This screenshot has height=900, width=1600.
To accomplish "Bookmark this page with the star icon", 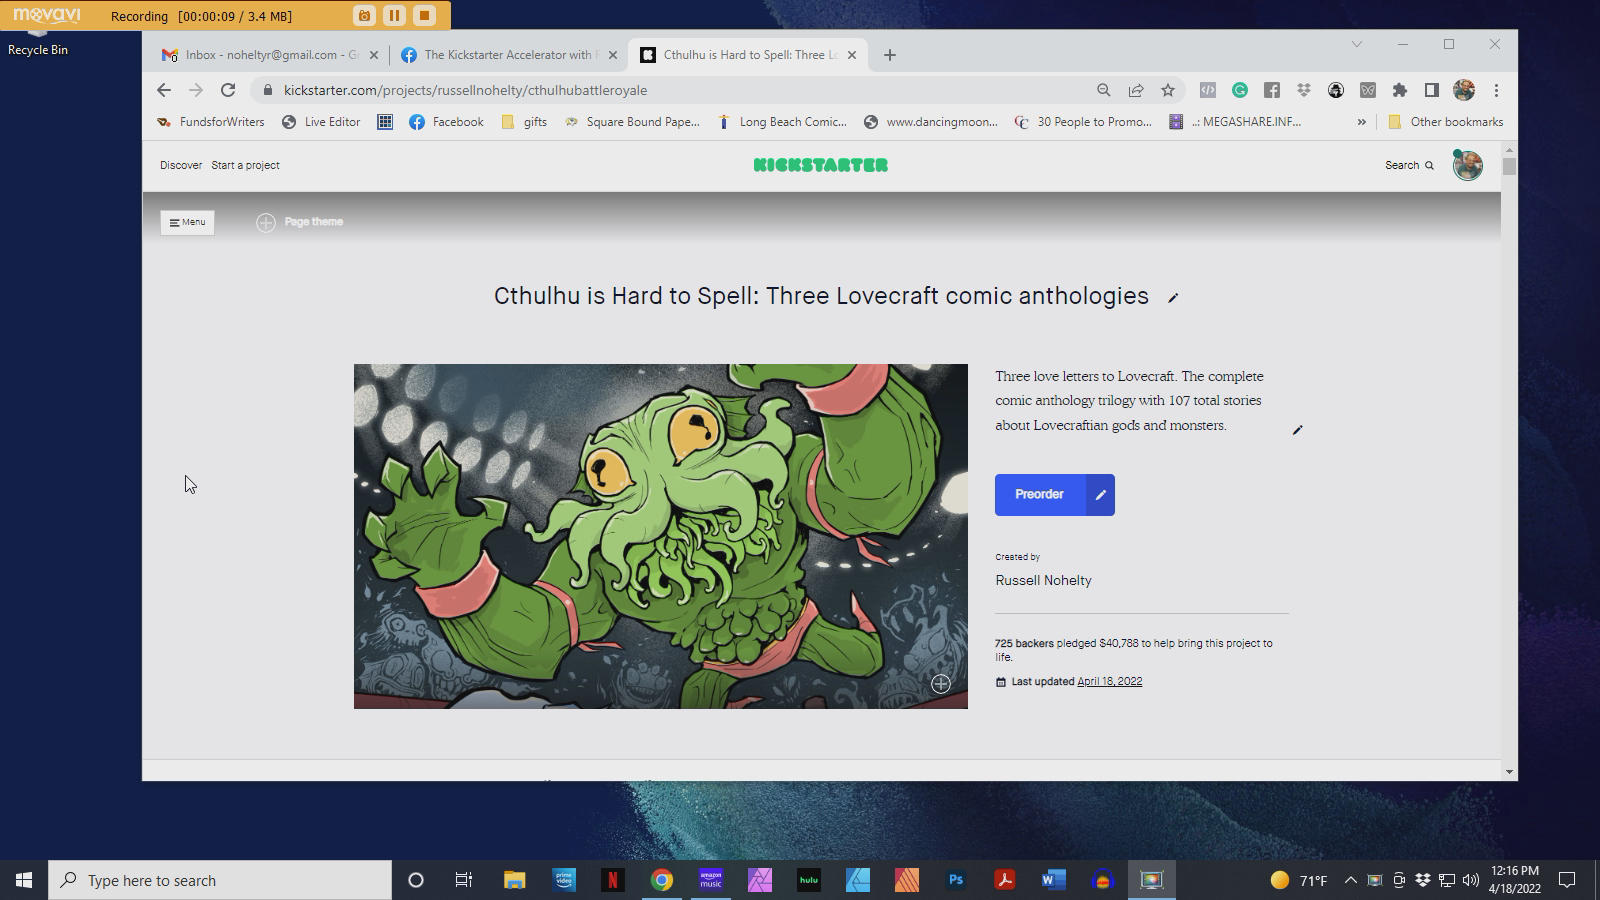I will pyautogui.click(x=1168, y=90).
